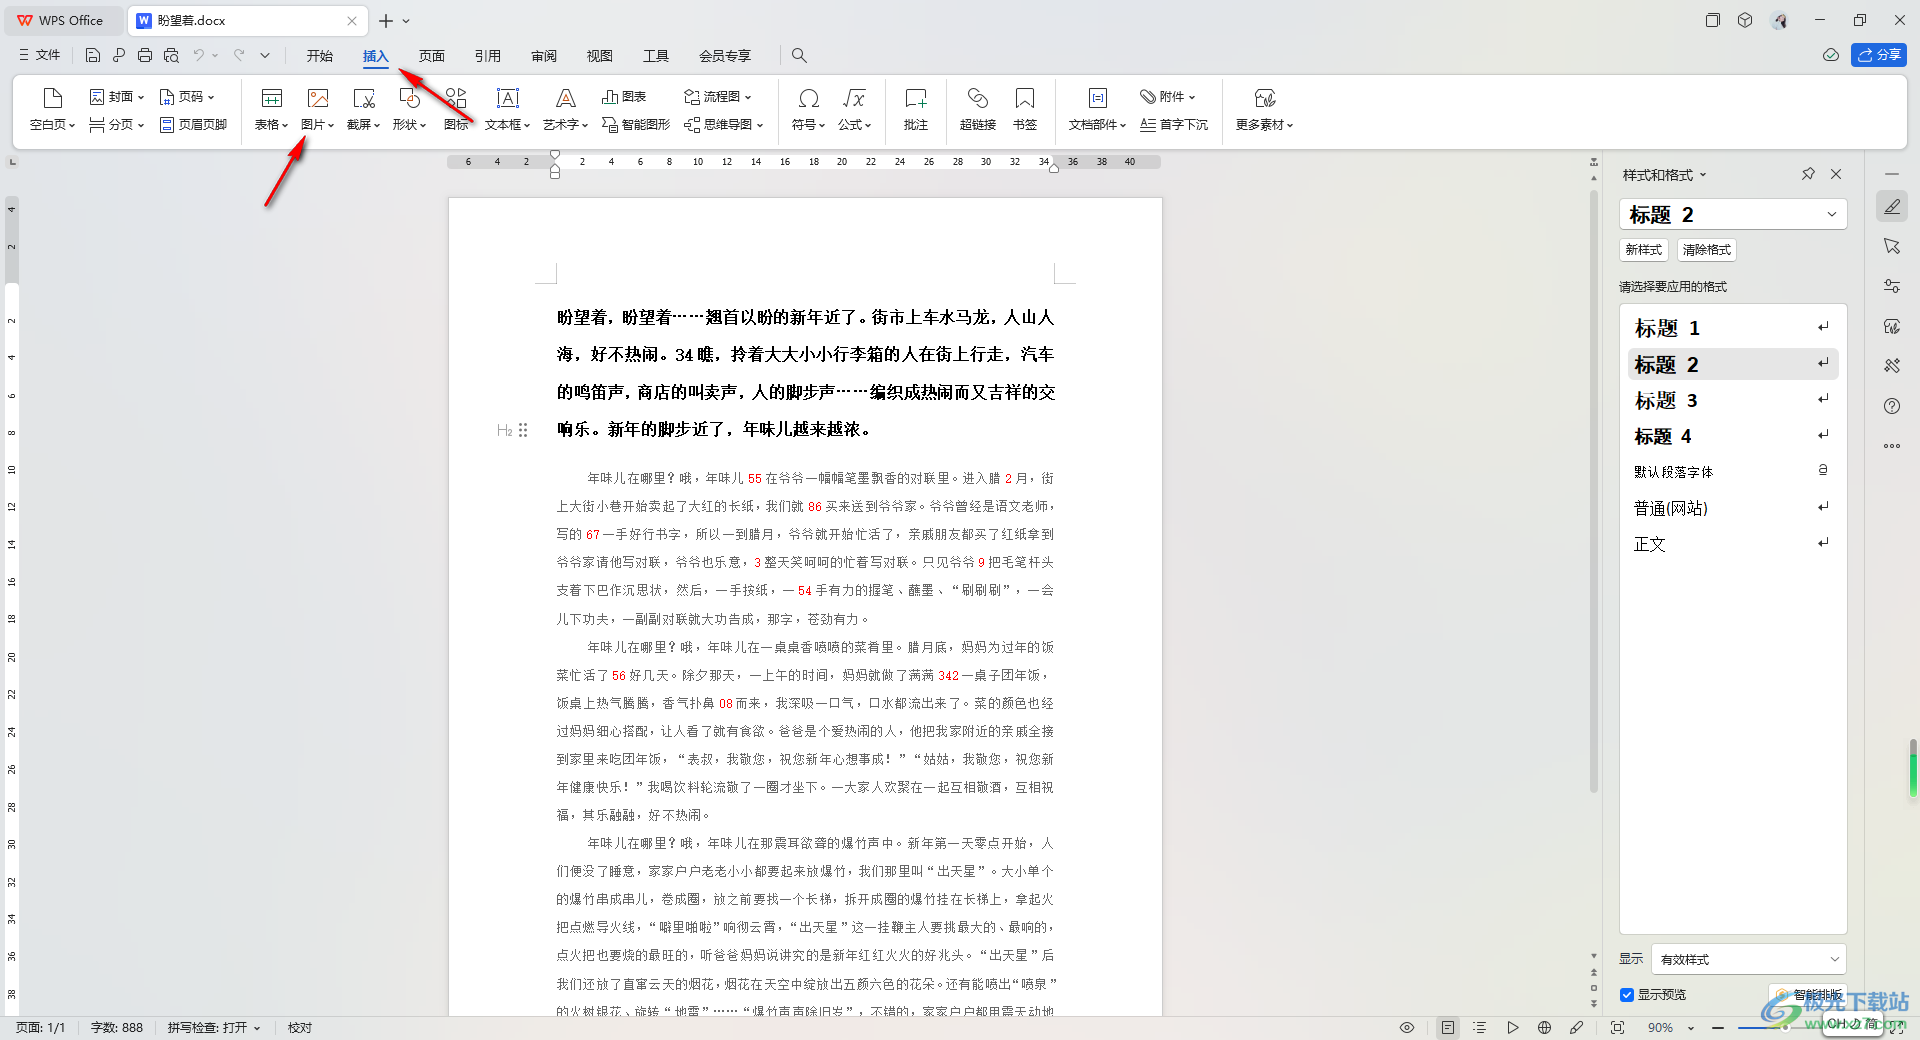
Task: Click the print preview icon
Action: [171, 55]
